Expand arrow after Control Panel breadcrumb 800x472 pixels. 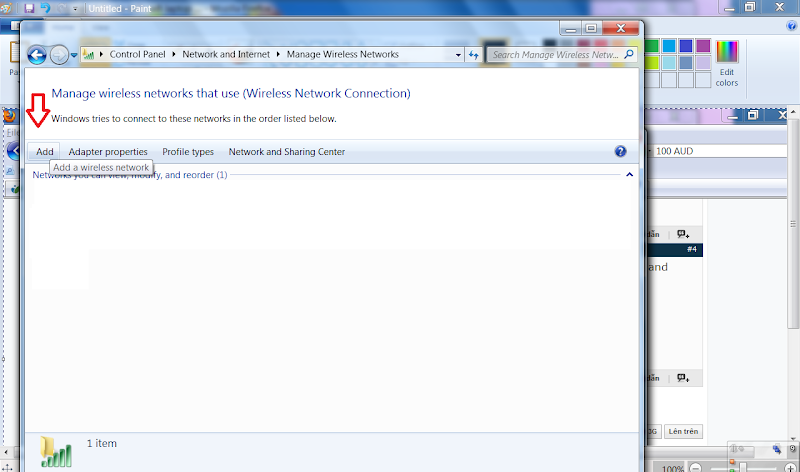pyautogui.click(x=174, y=54)
